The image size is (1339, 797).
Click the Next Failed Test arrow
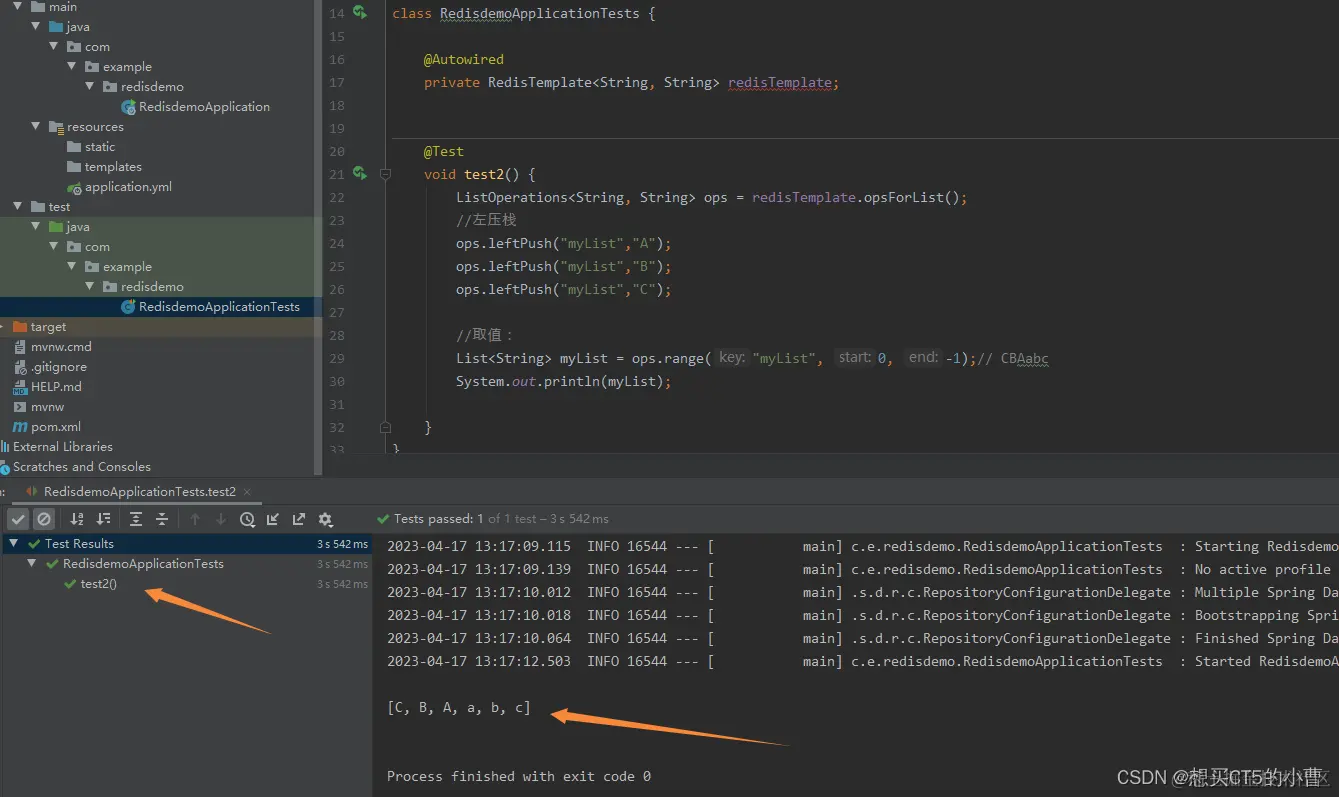click(x=221, y=519)
